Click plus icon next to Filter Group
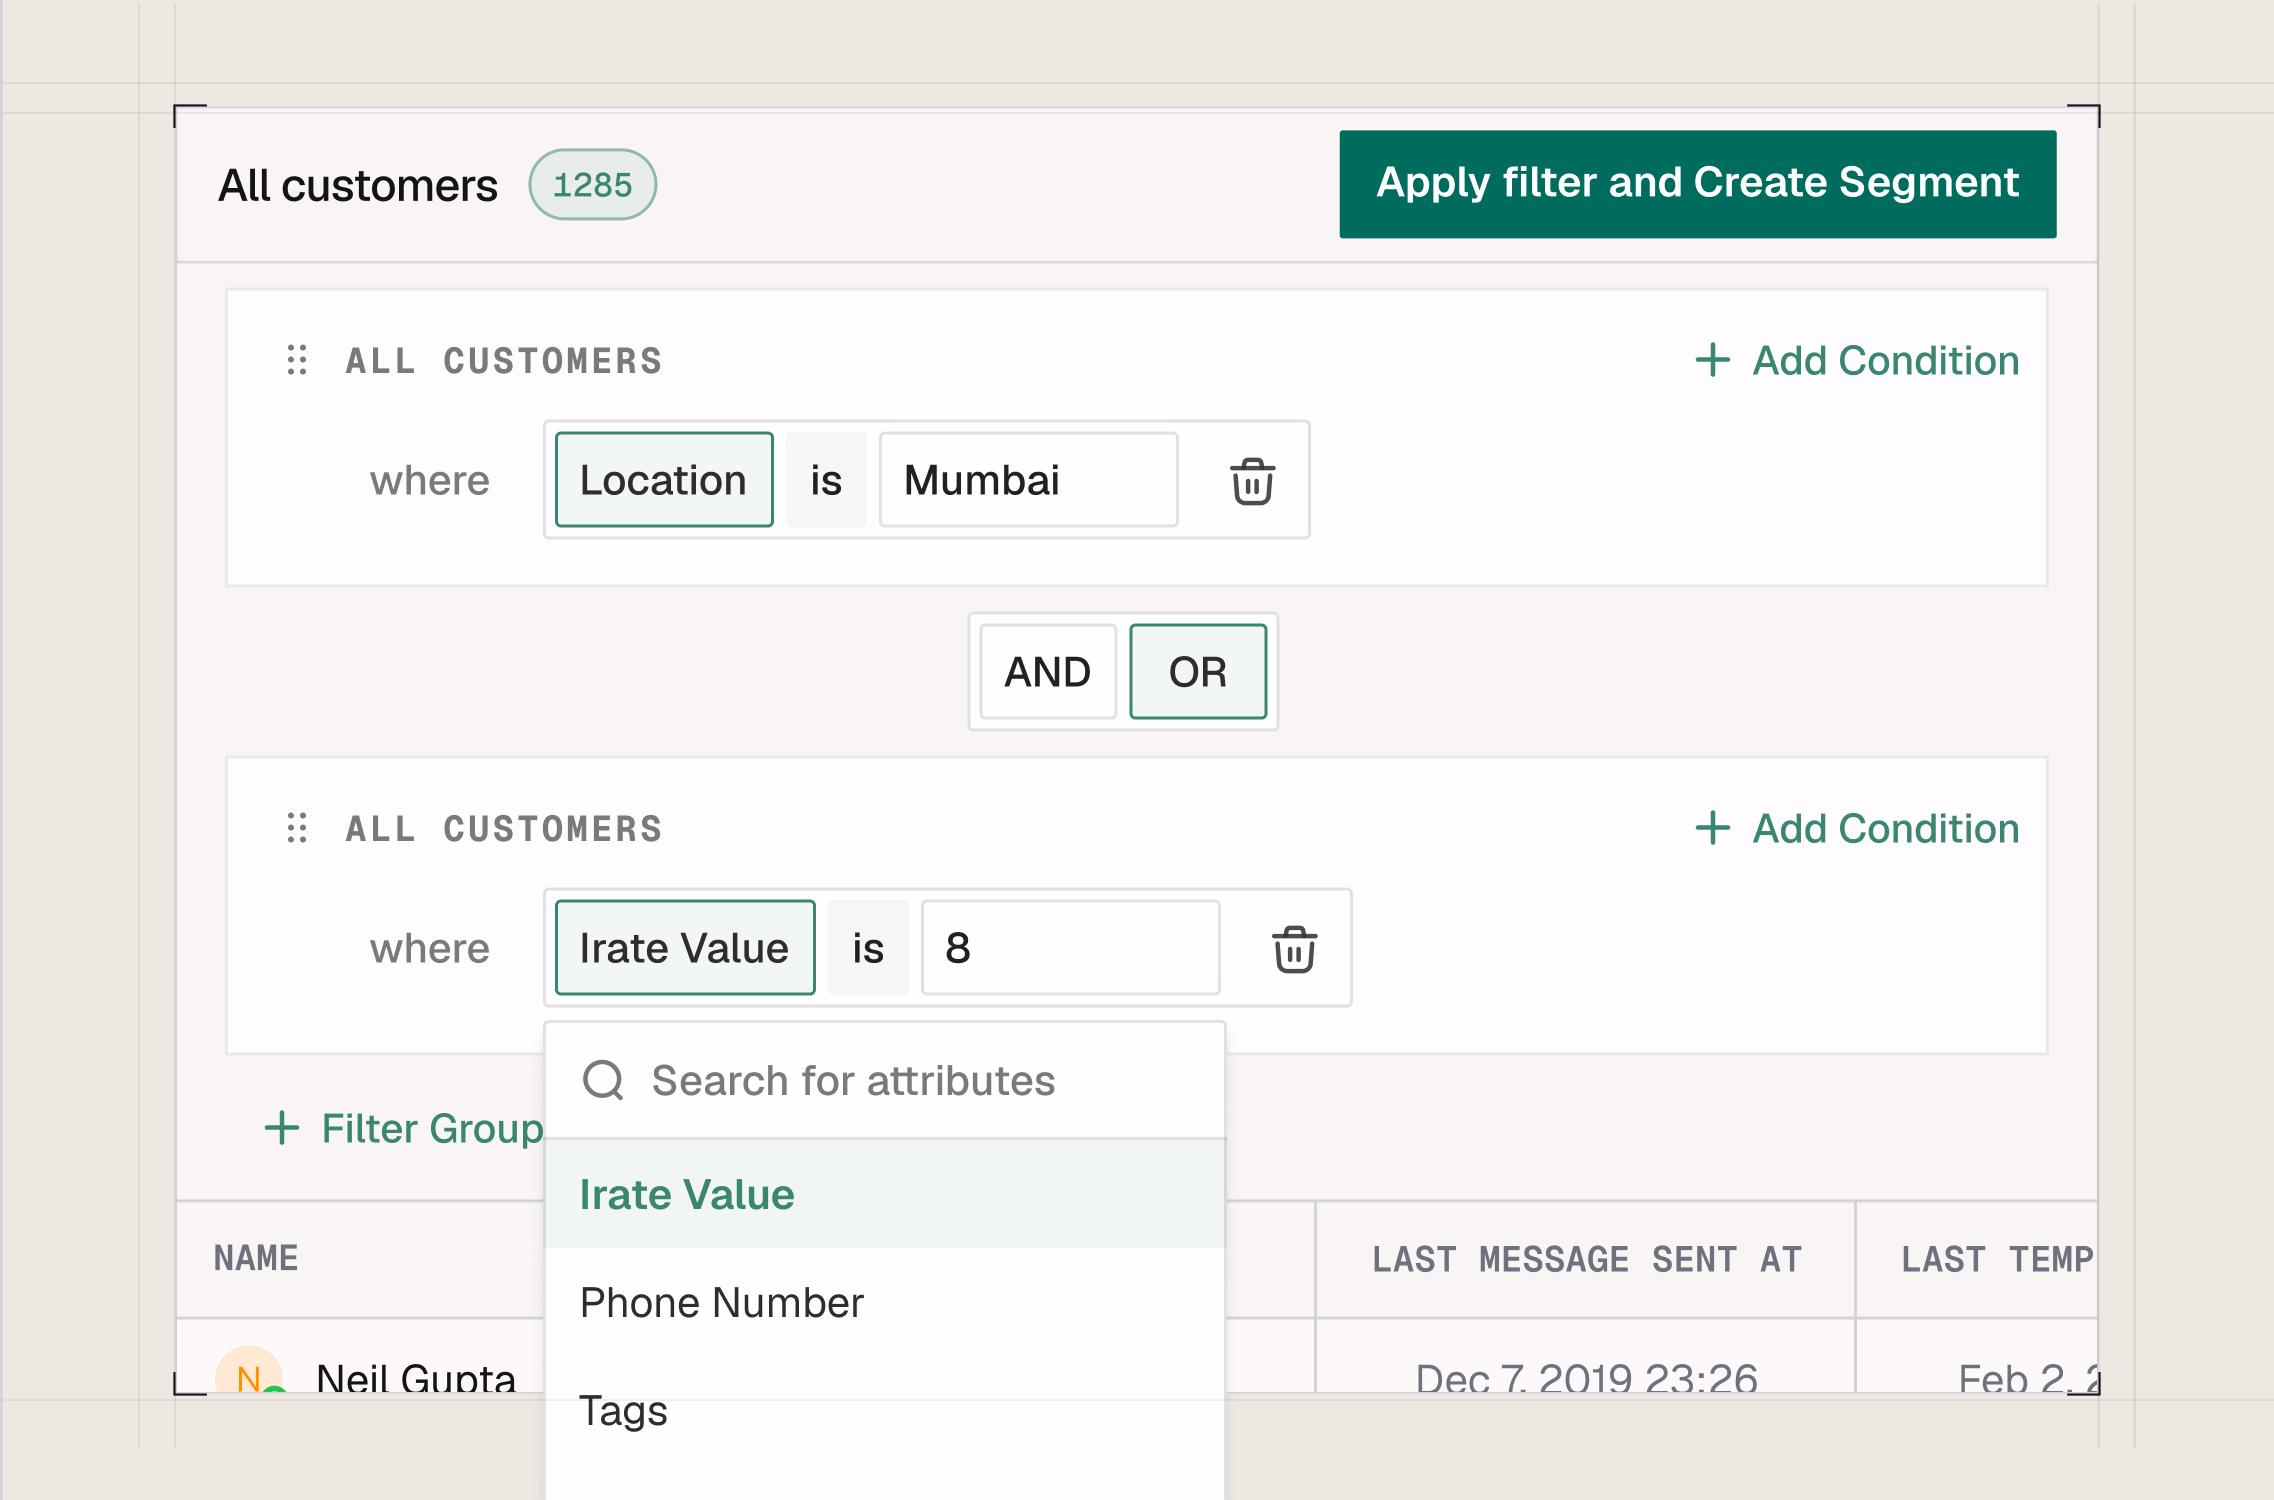 tap(282, 1128)
